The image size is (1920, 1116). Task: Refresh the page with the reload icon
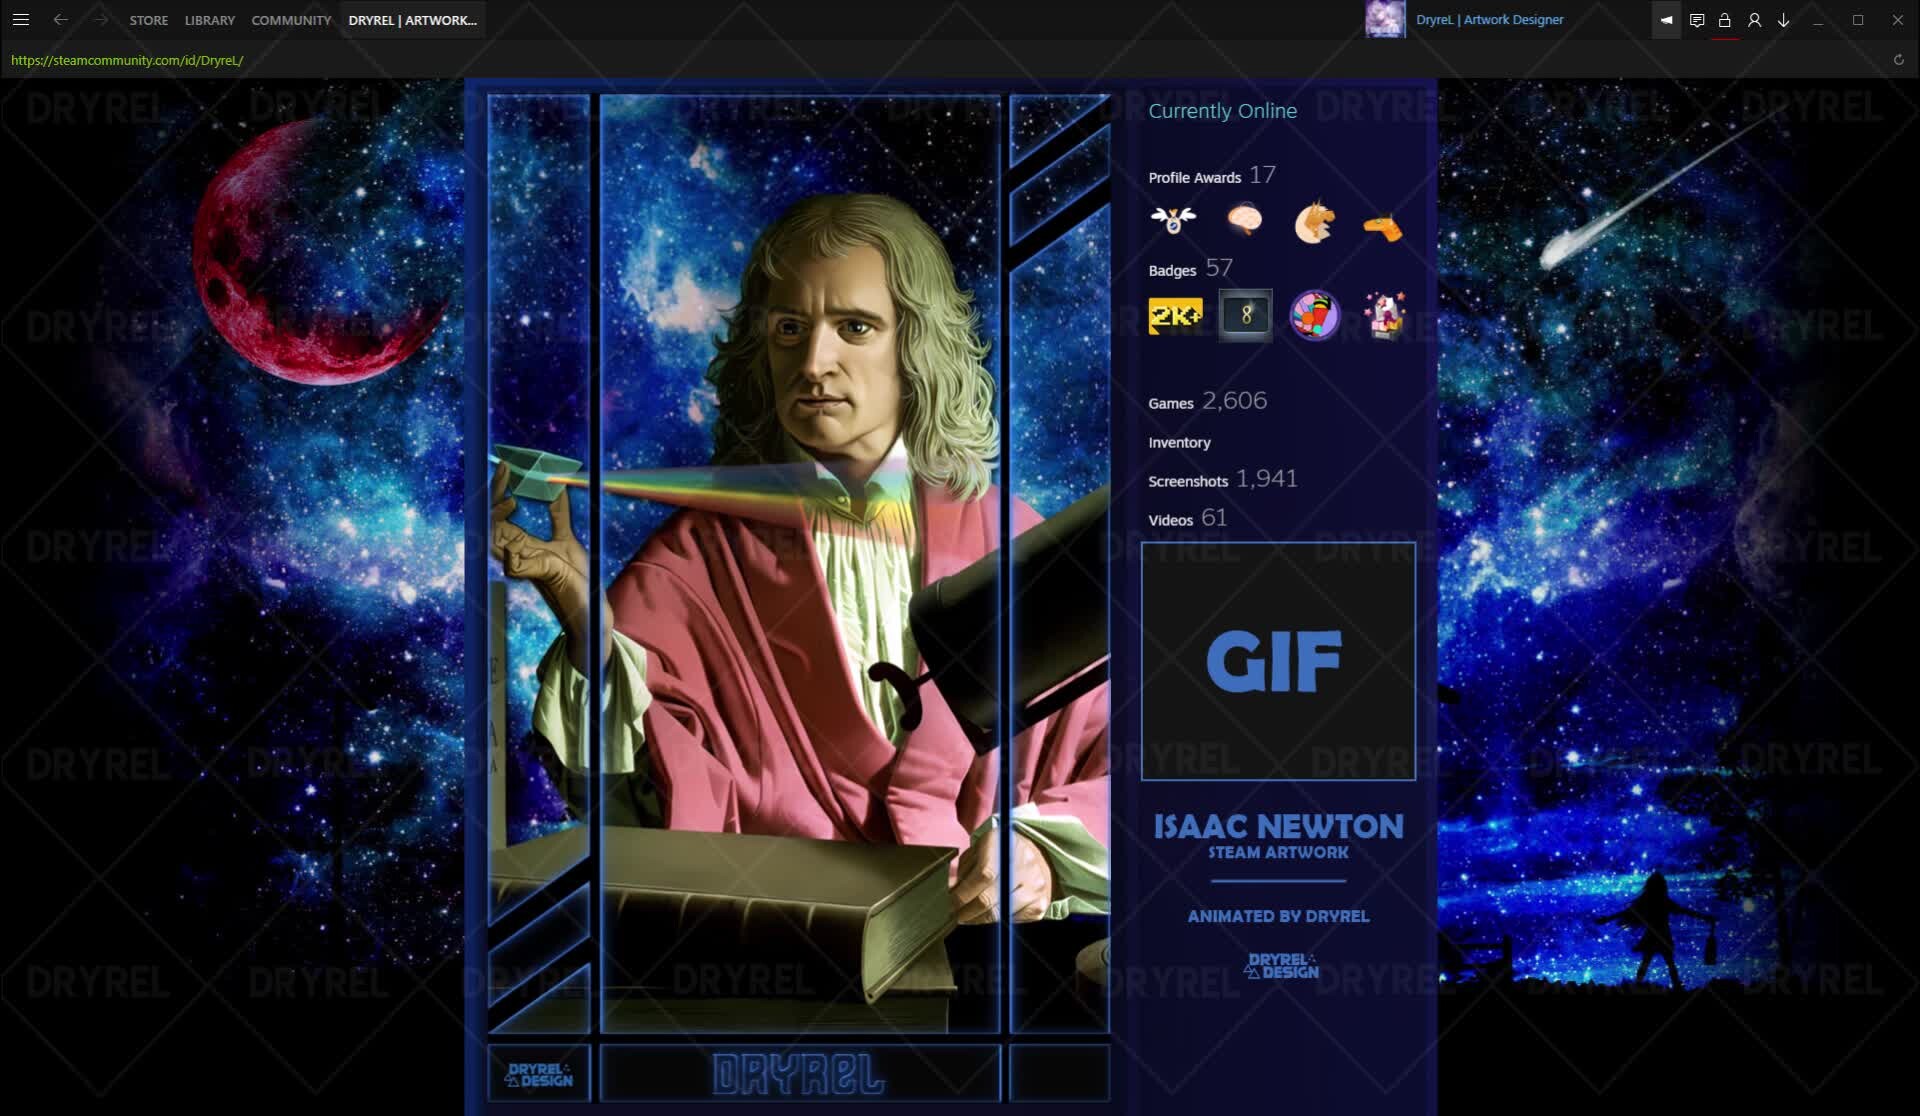coord(1898,59)
